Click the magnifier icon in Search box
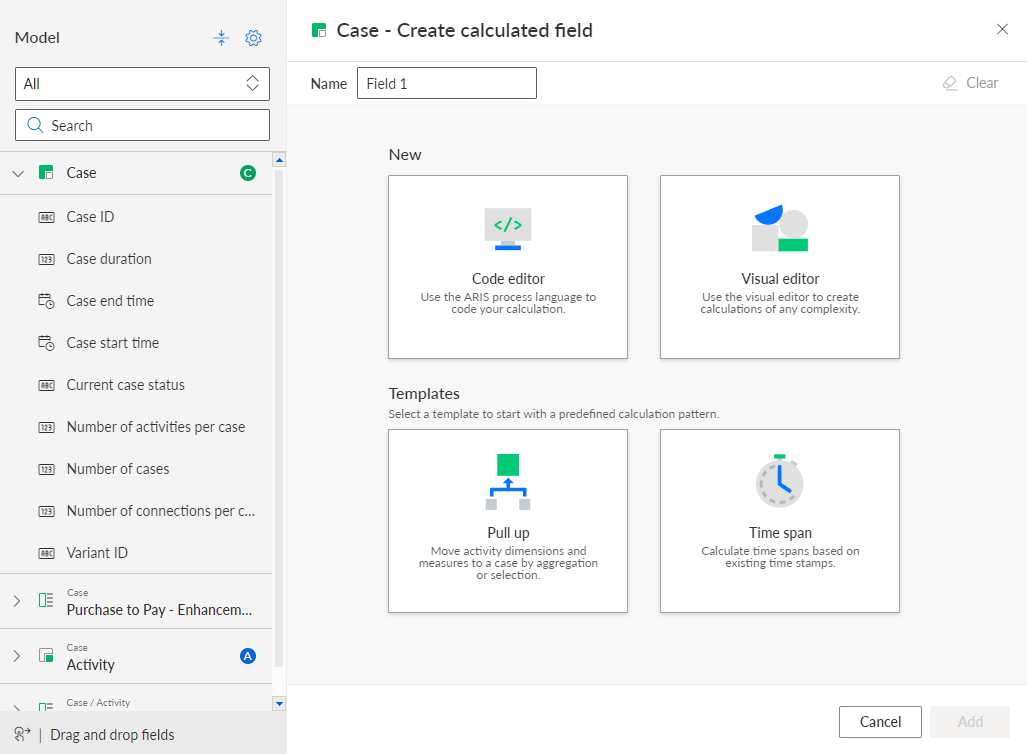 tap(35, 125)
